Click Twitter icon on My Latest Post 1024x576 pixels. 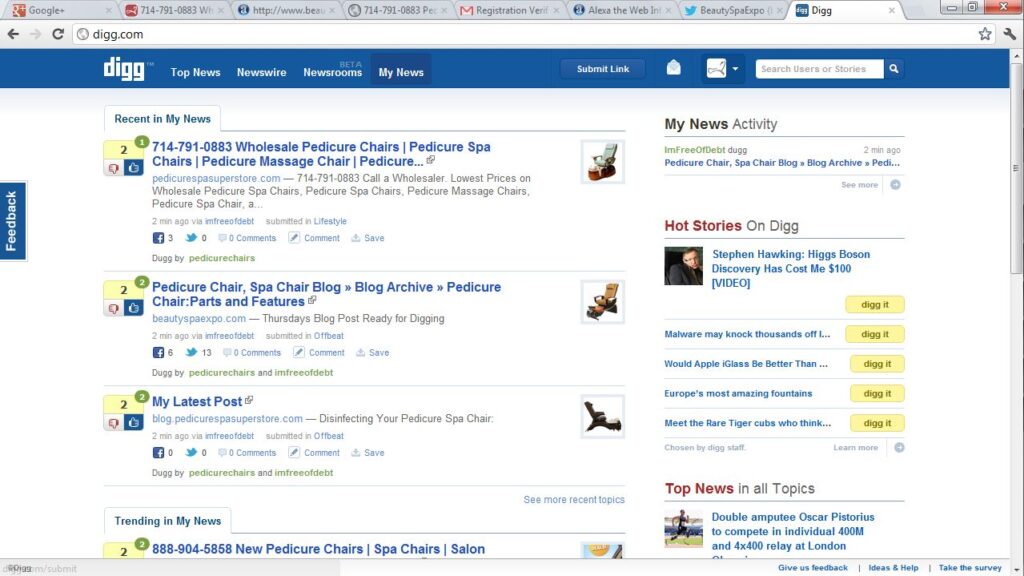click(x=191, y=452)
